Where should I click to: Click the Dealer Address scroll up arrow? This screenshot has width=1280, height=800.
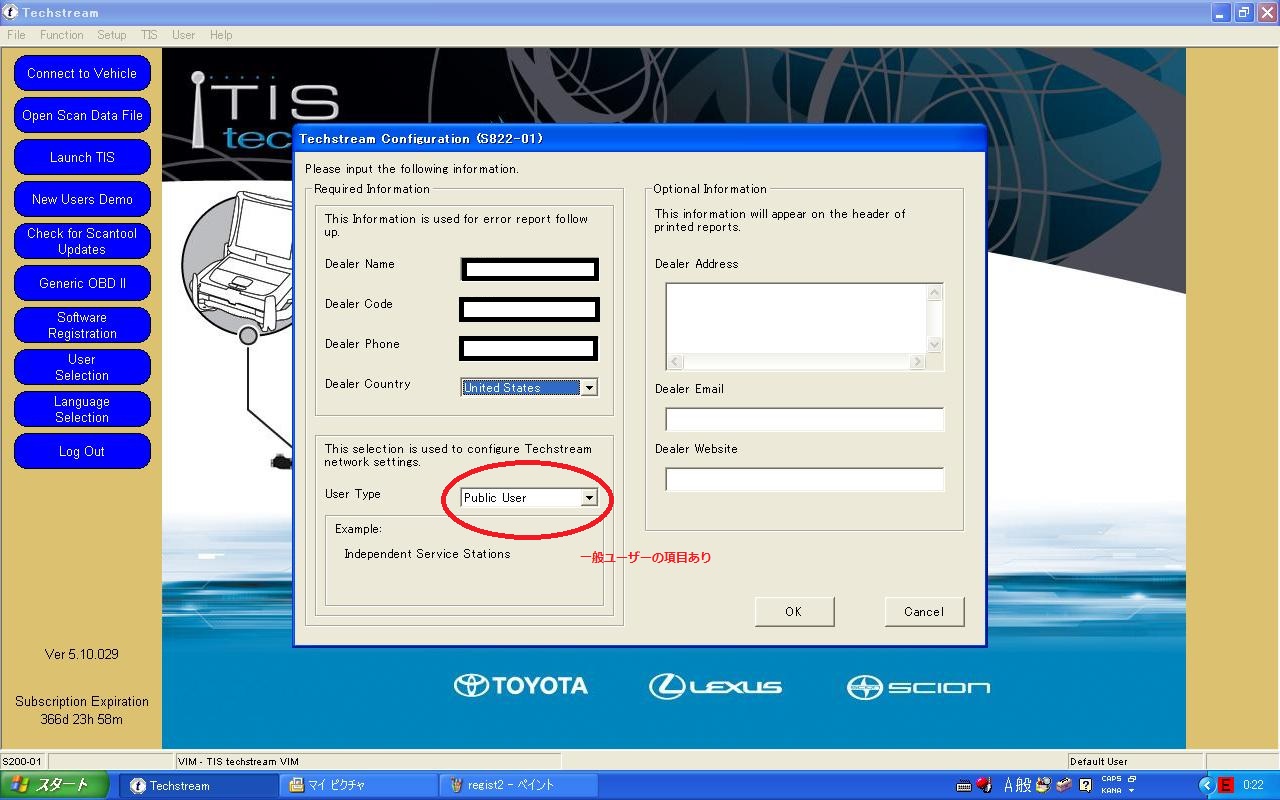pyautogui.click(x=935, y=293)
